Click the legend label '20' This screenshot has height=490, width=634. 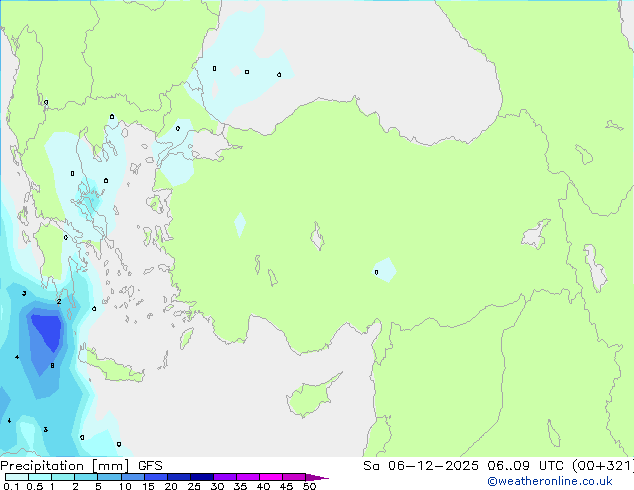tap(171, 486)
